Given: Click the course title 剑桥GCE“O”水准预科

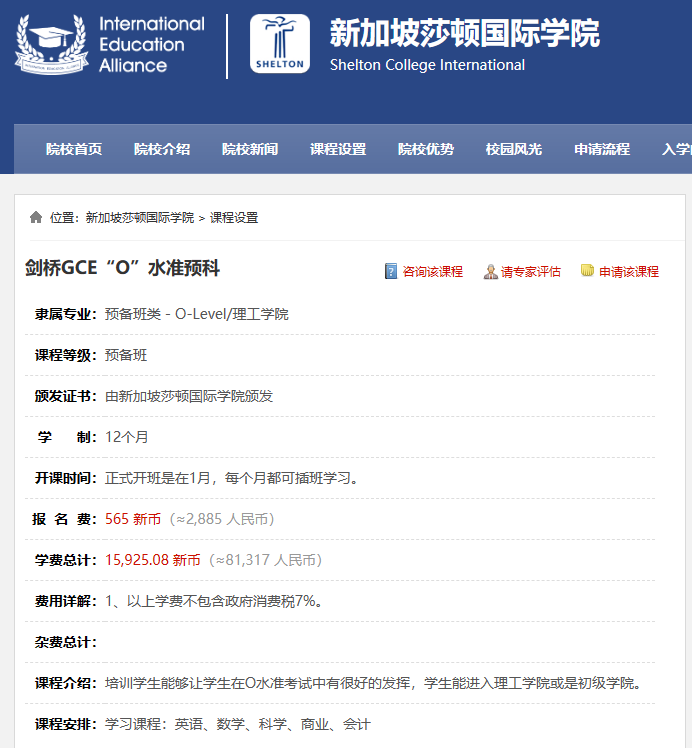Looking at the screenshot, I should (x=123, y=268).
